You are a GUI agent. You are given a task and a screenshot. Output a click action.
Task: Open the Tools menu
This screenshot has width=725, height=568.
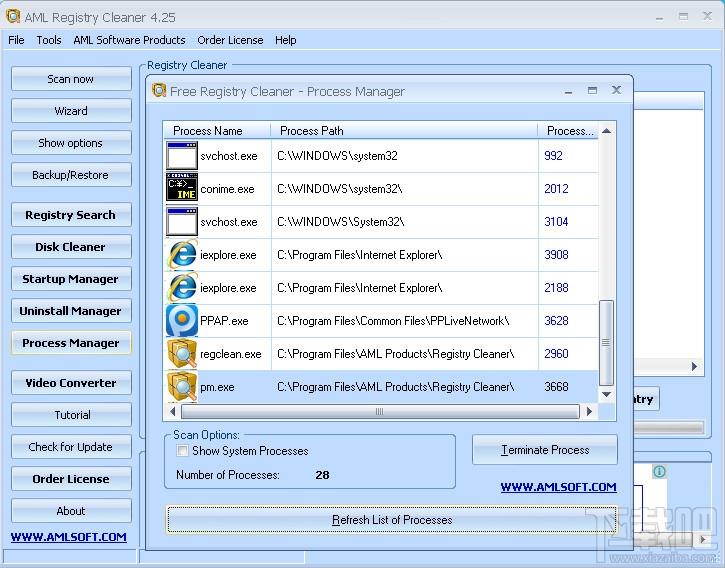pyautogui.click(x=49, y=40)
